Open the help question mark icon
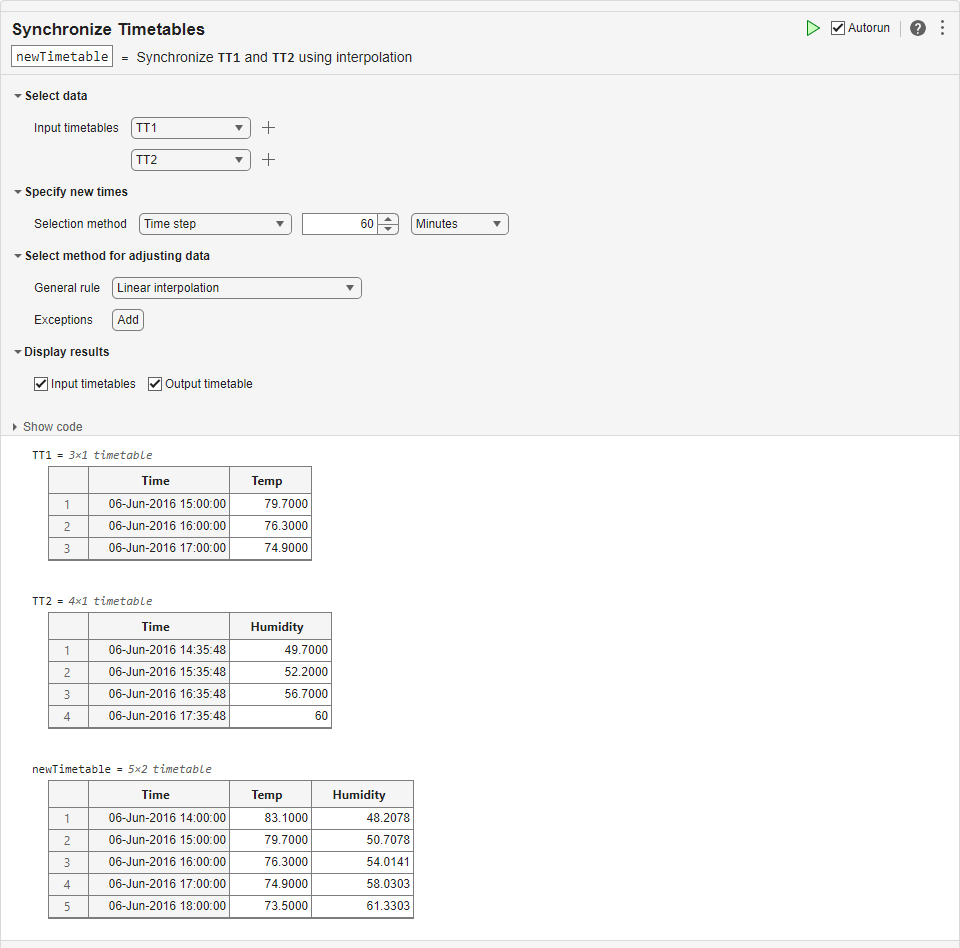960x948 pixels. tap(917, 28)
